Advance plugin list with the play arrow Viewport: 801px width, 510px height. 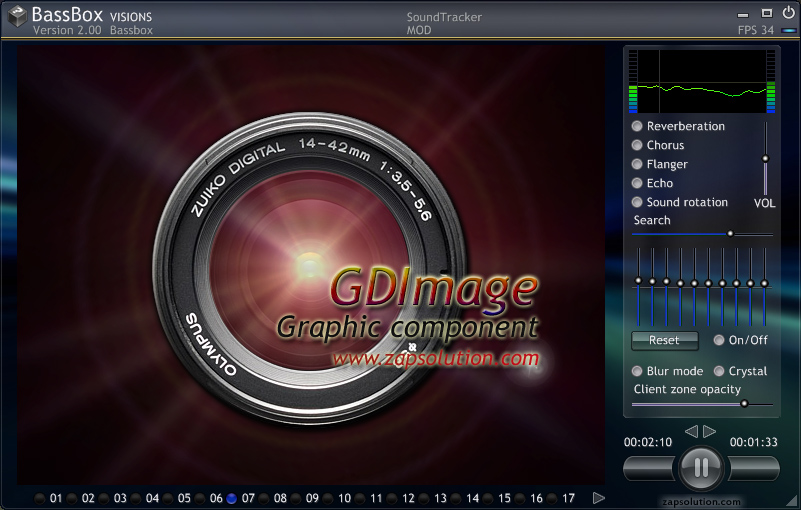click(599, 498)
